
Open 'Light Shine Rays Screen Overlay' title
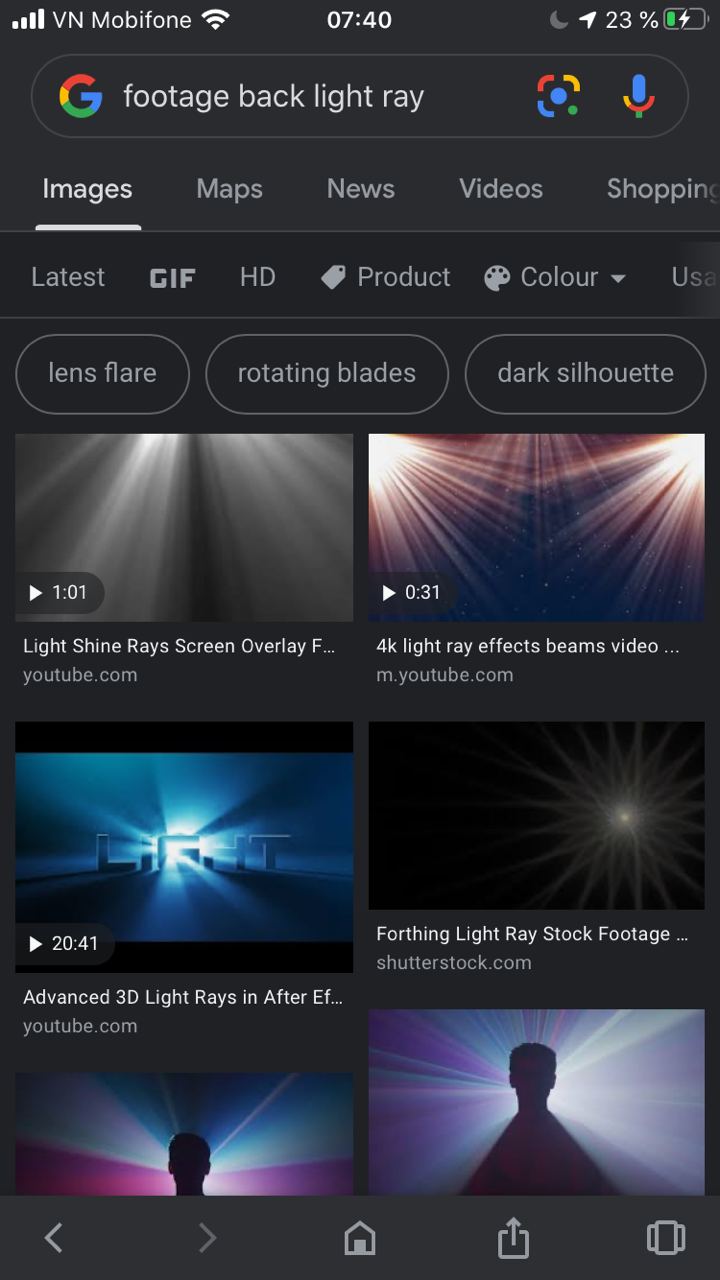click(179, 646)
